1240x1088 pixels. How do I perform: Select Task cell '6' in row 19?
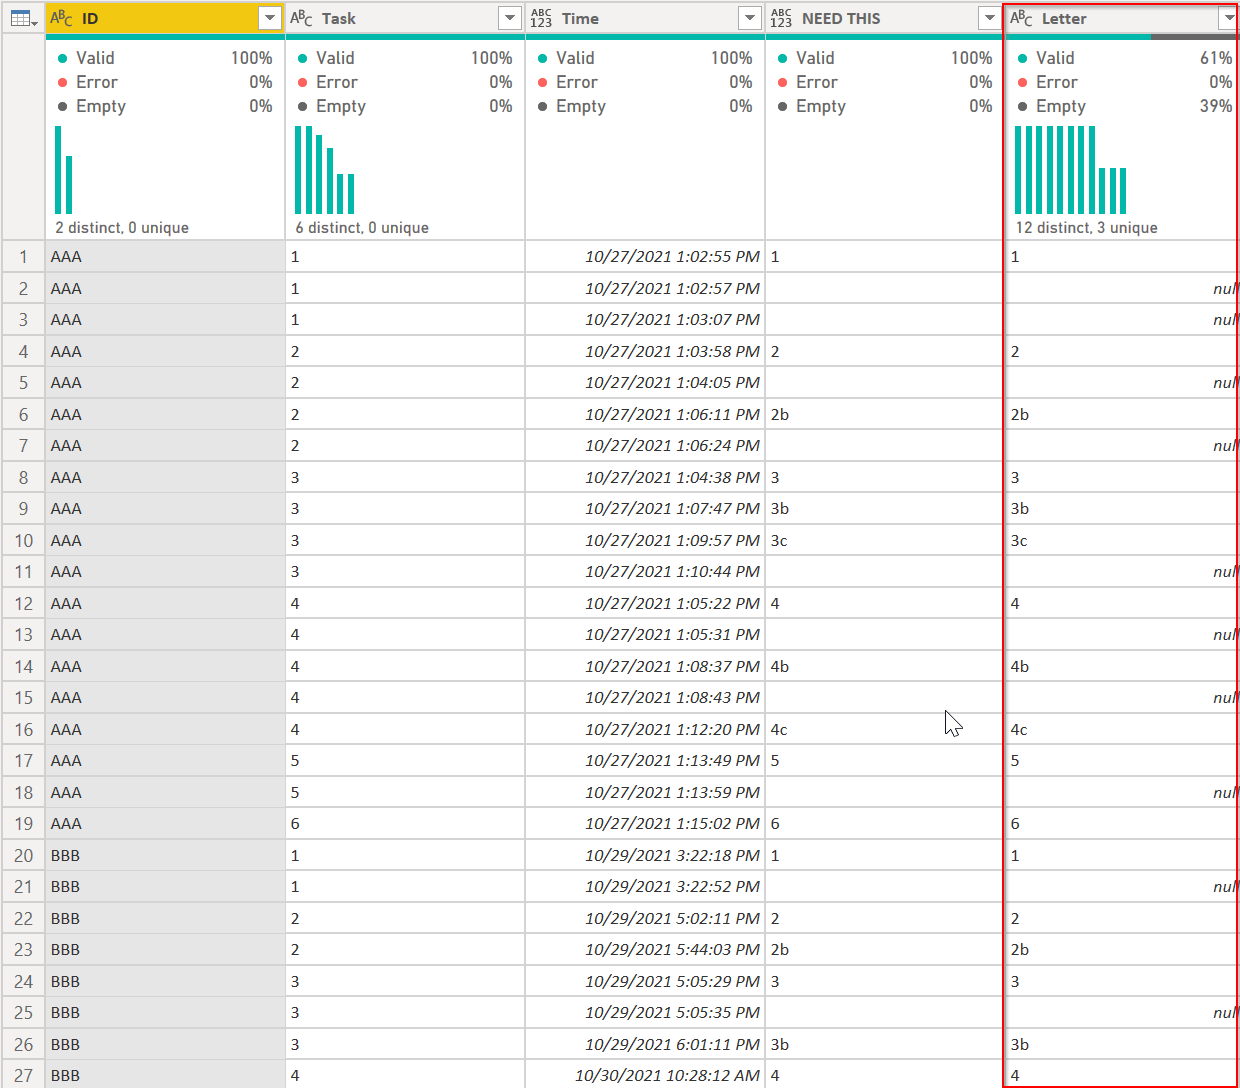(x=405, y=824)
